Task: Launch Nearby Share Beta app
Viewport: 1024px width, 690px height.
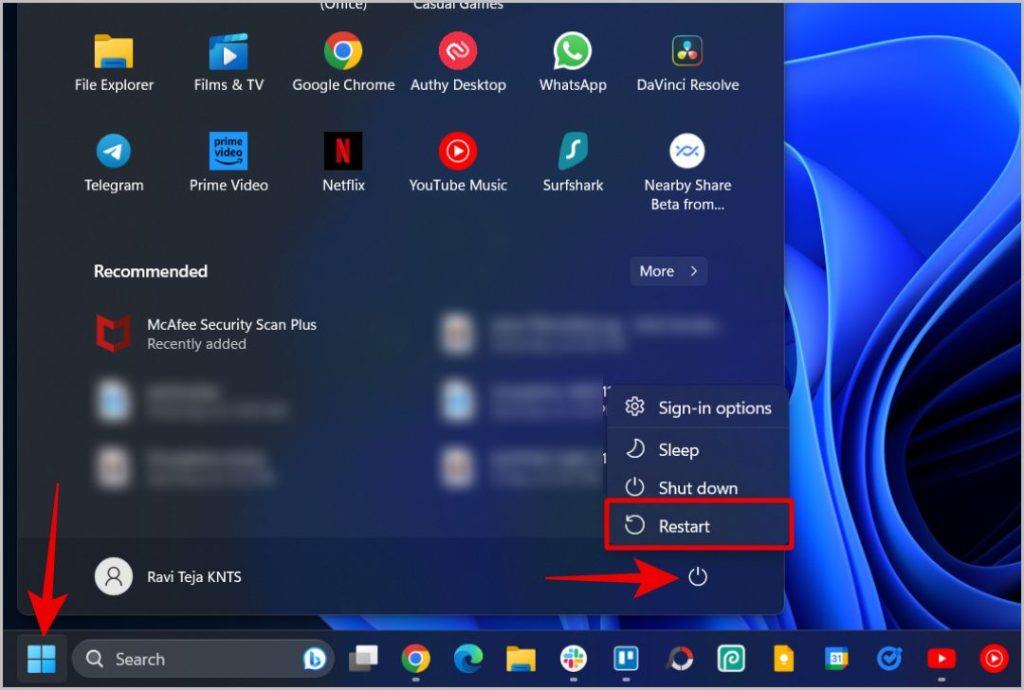Action: pyautogui.click(x=688, y=172)
